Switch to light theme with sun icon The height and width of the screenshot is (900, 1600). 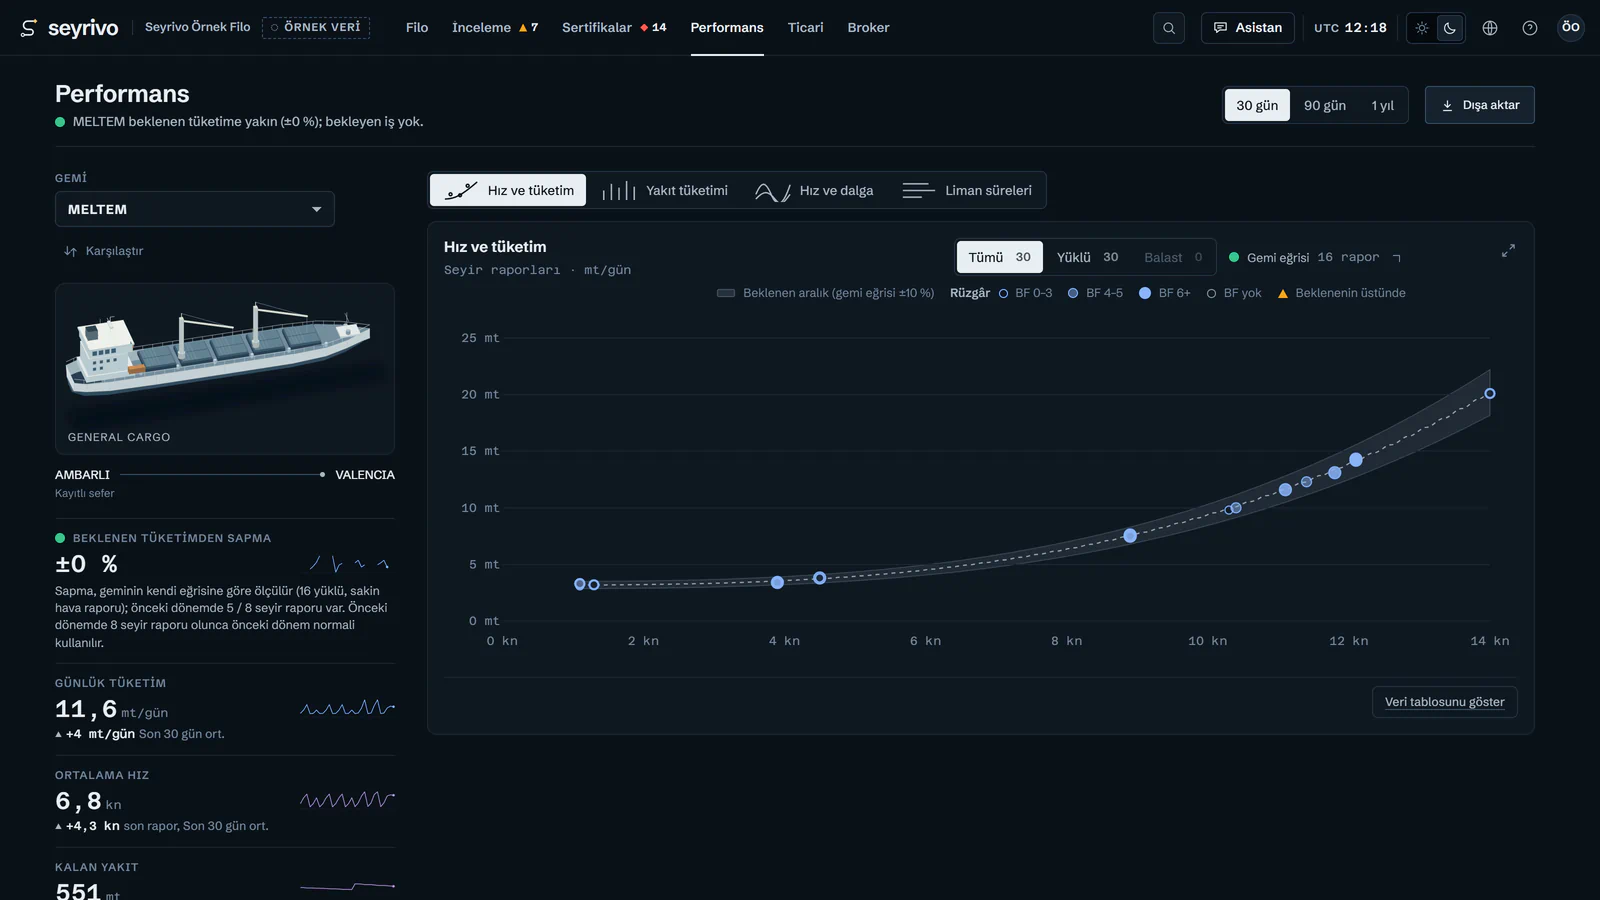click(1422, 28)
